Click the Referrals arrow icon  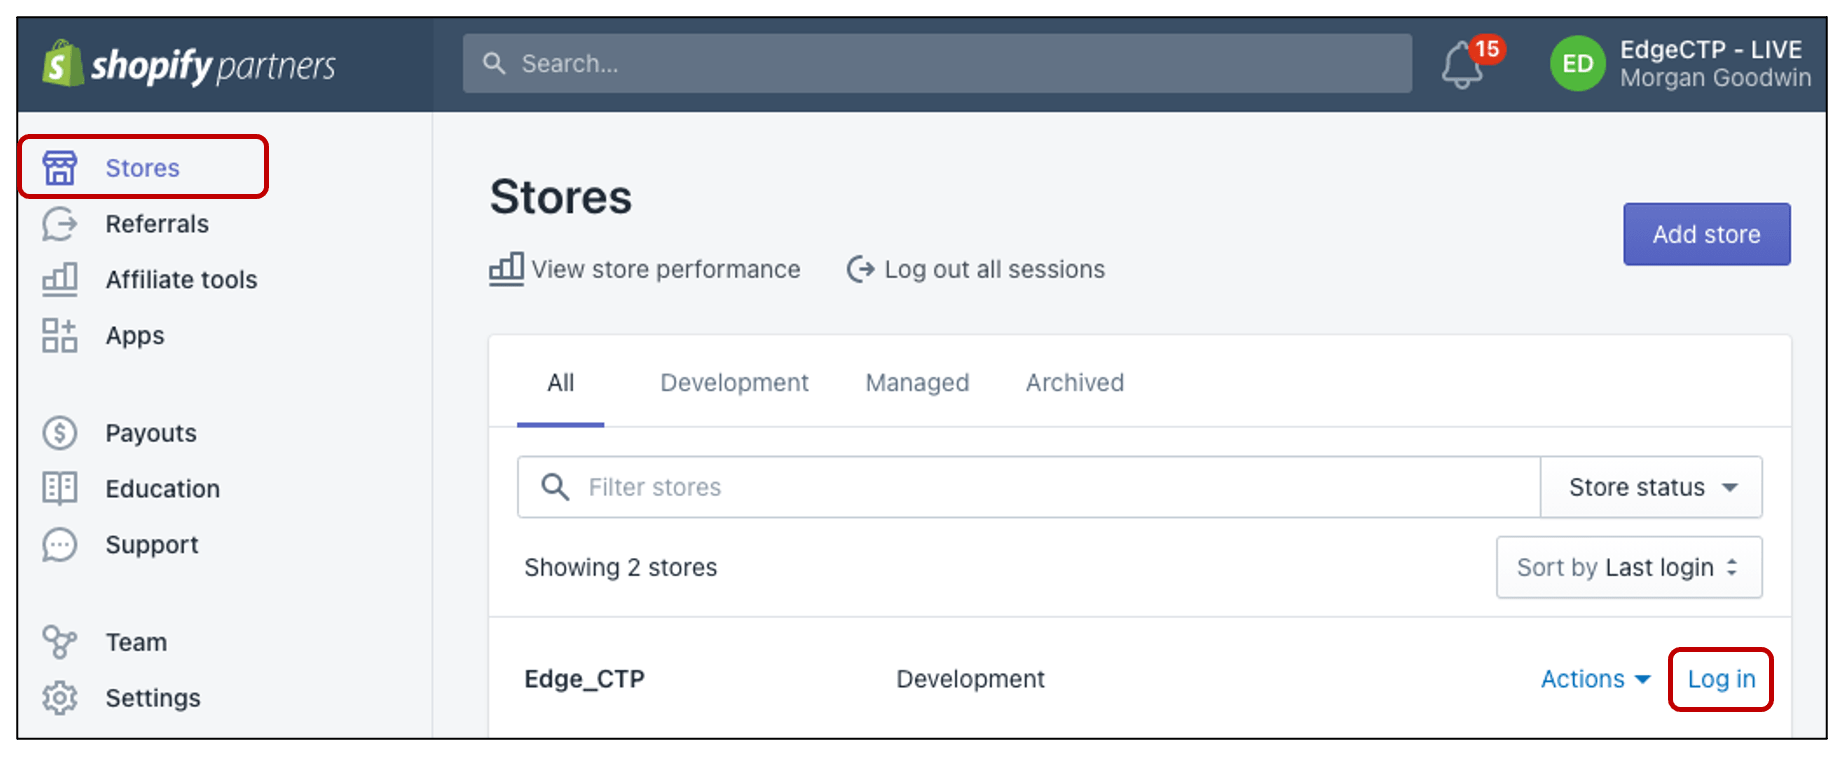point(60,223)
